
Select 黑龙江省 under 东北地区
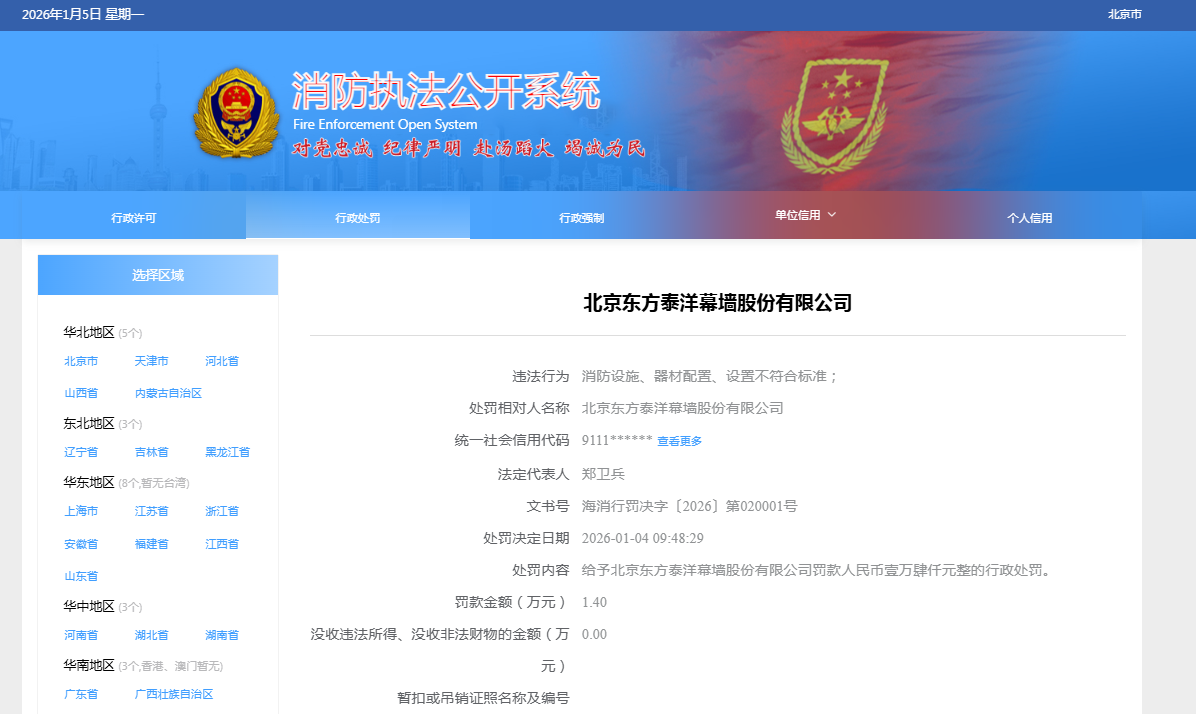[x=227, y=452]
